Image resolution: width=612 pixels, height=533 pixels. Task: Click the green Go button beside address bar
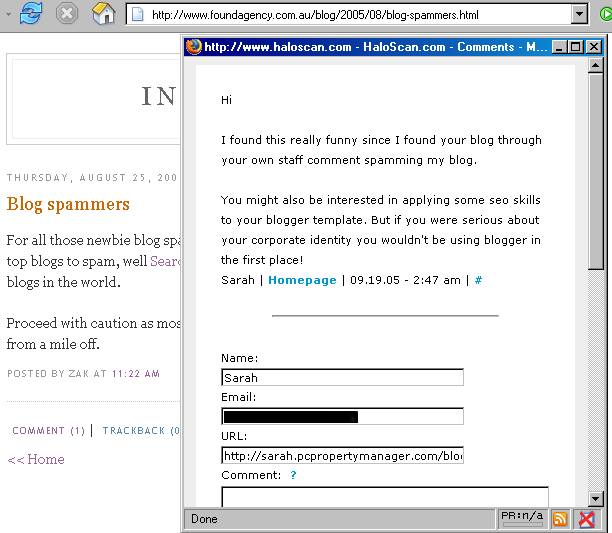point(606,14)
